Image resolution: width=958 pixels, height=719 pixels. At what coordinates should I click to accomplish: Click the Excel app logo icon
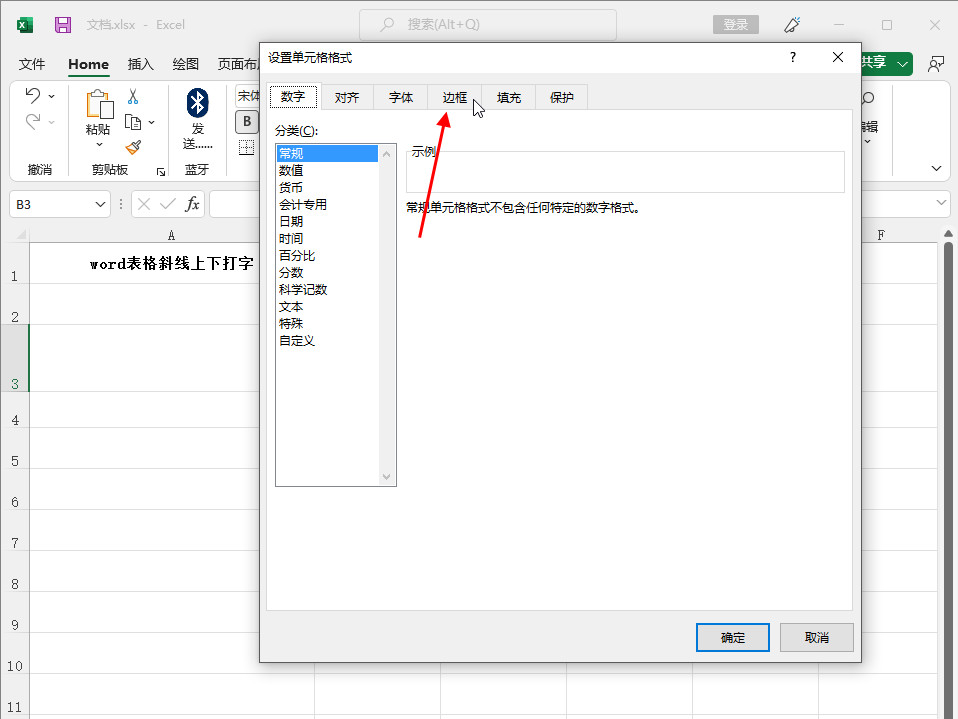pyautogui.click(x=24, y=24)
